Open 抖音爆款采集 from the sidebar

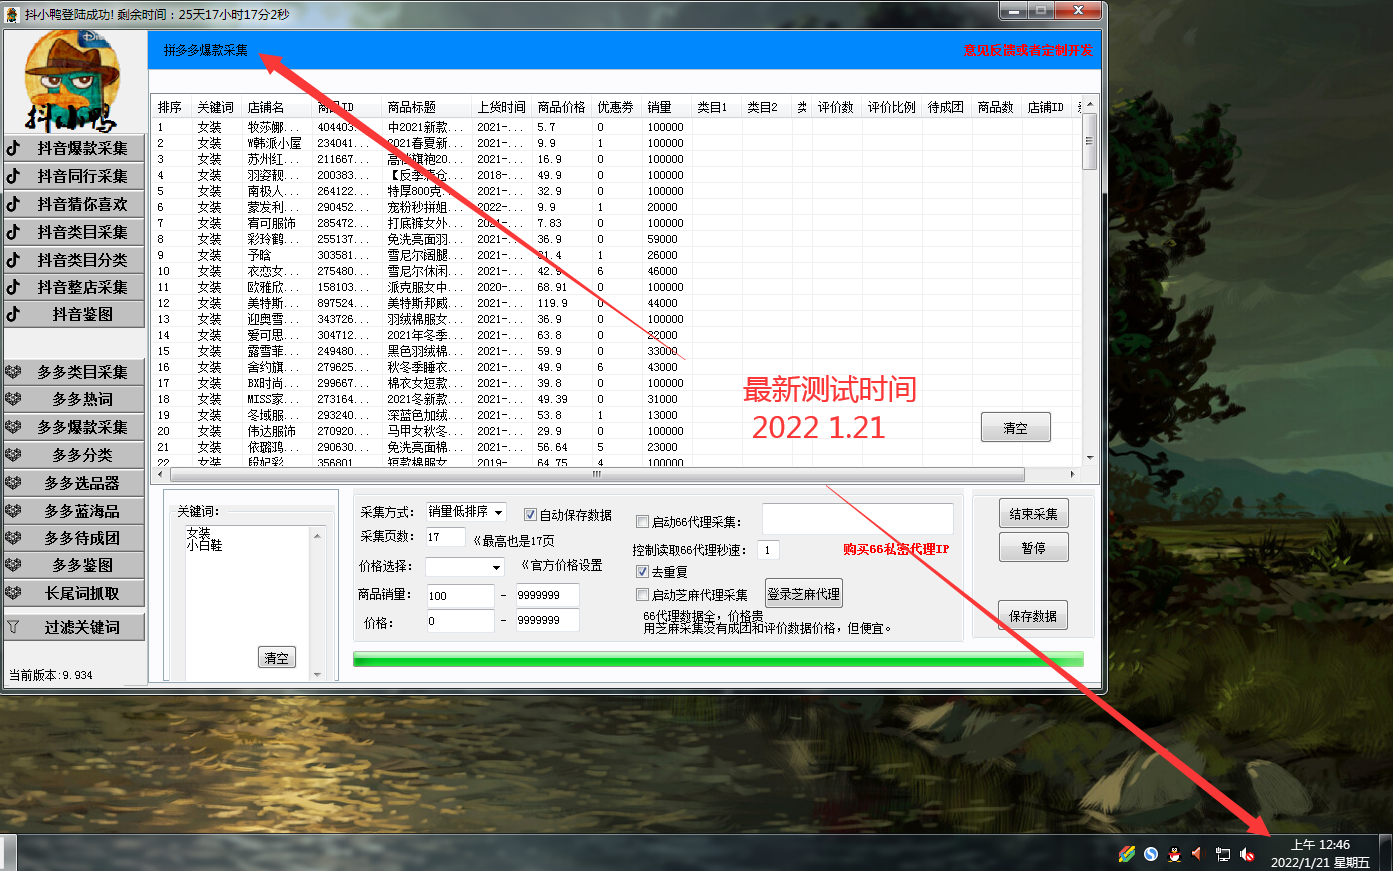tap(74, 148)
